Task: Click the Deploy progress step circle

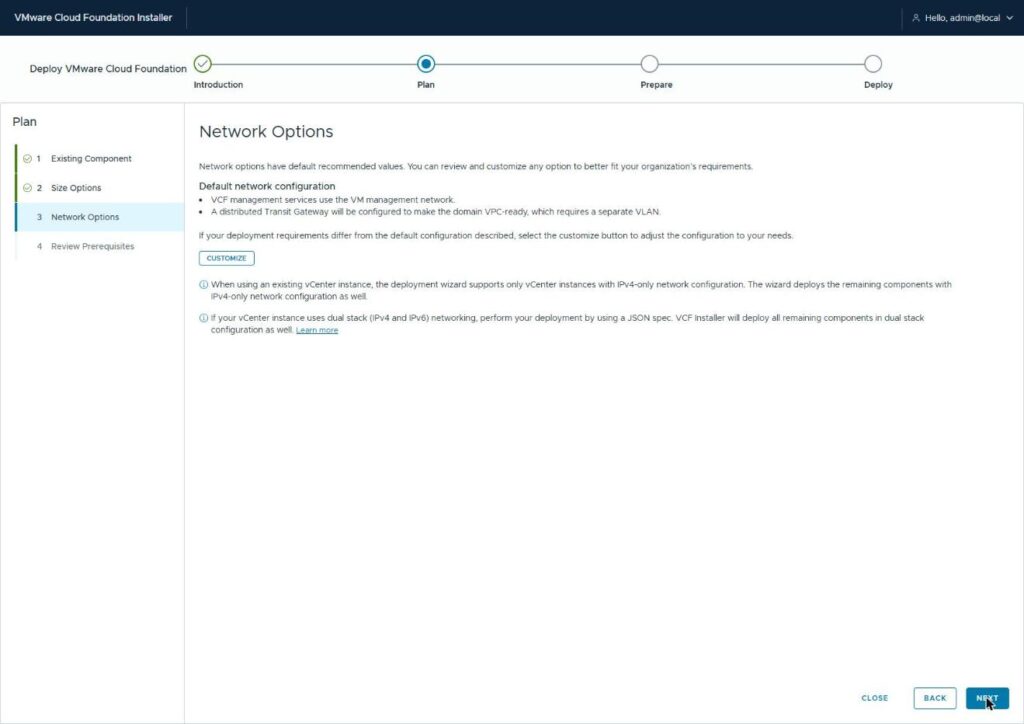Action: point(872,64)
